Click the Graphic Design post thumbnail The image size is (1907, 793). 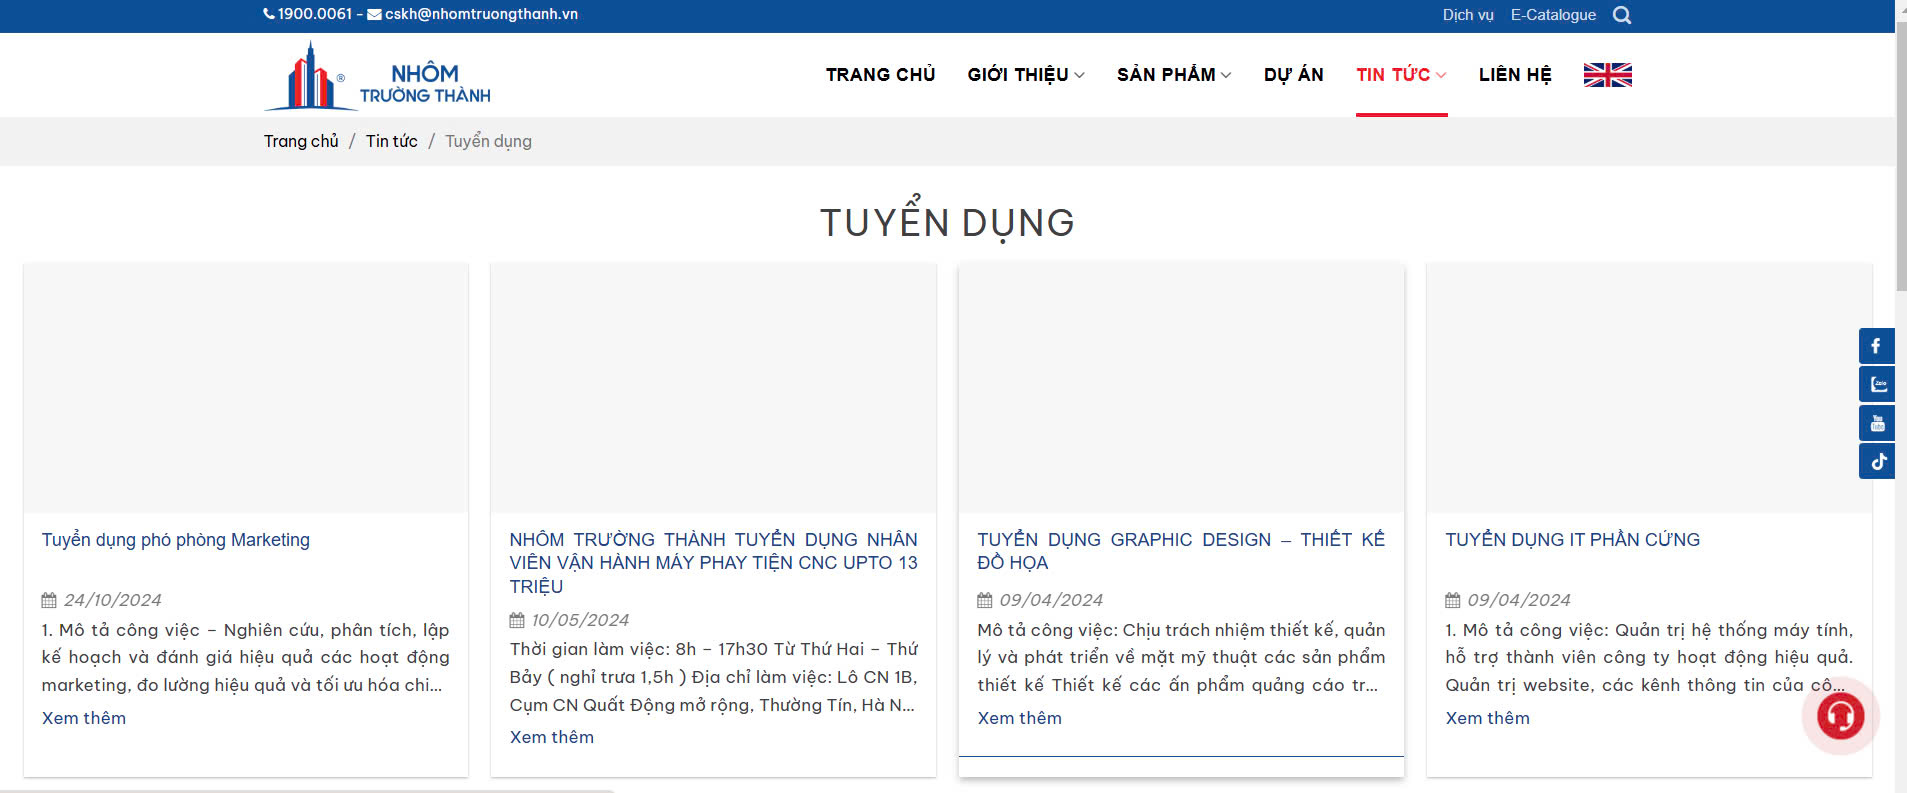click(1181, 389)
